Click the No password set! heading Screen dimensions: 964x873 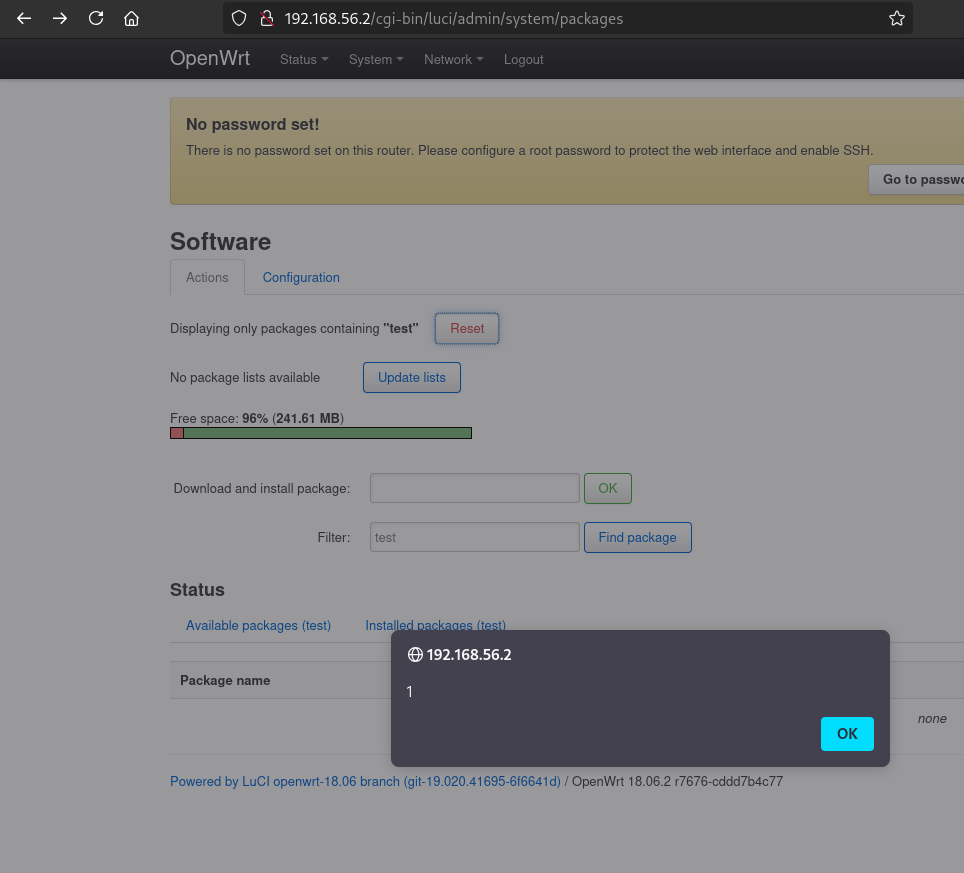coord(253,124)
